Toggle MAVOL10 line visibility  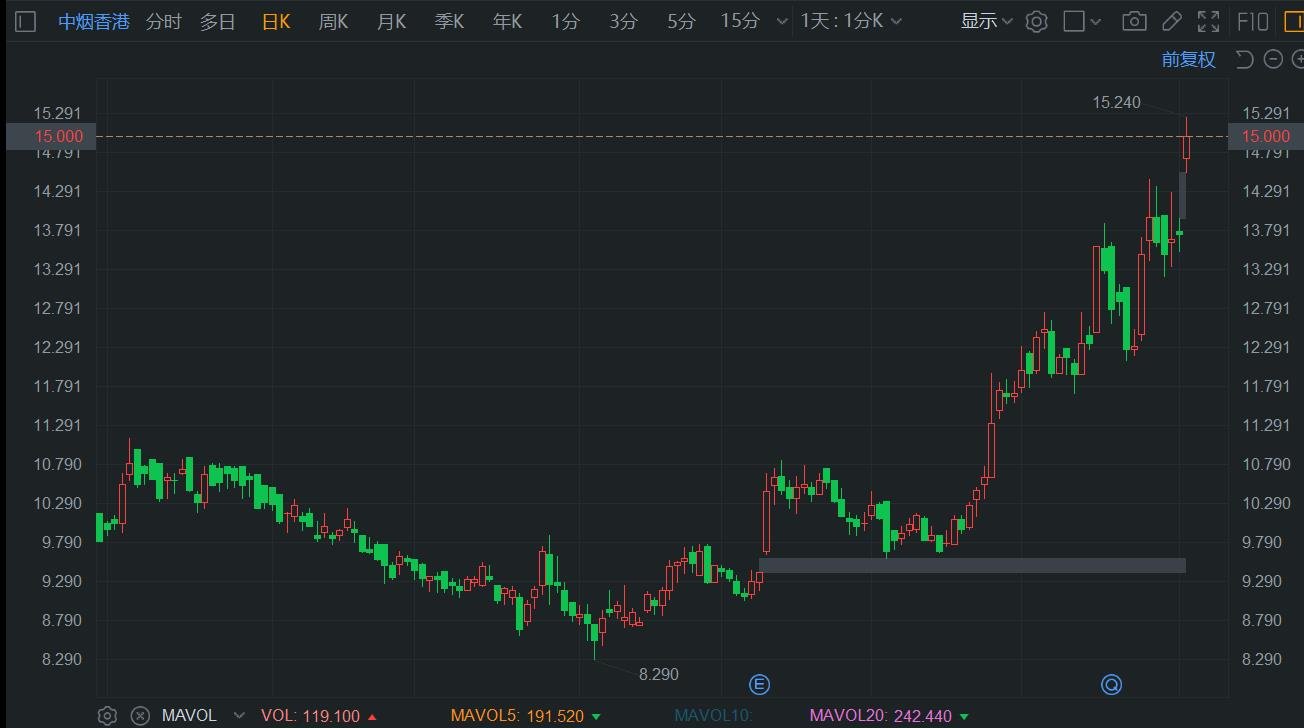pyautogui.click(x=714, y=715)
